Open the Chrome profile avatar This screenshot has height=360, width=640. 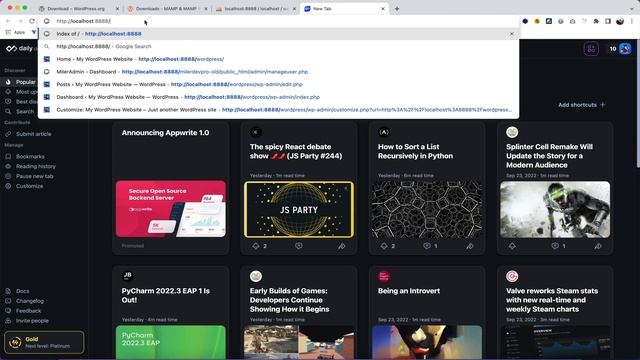620,21
